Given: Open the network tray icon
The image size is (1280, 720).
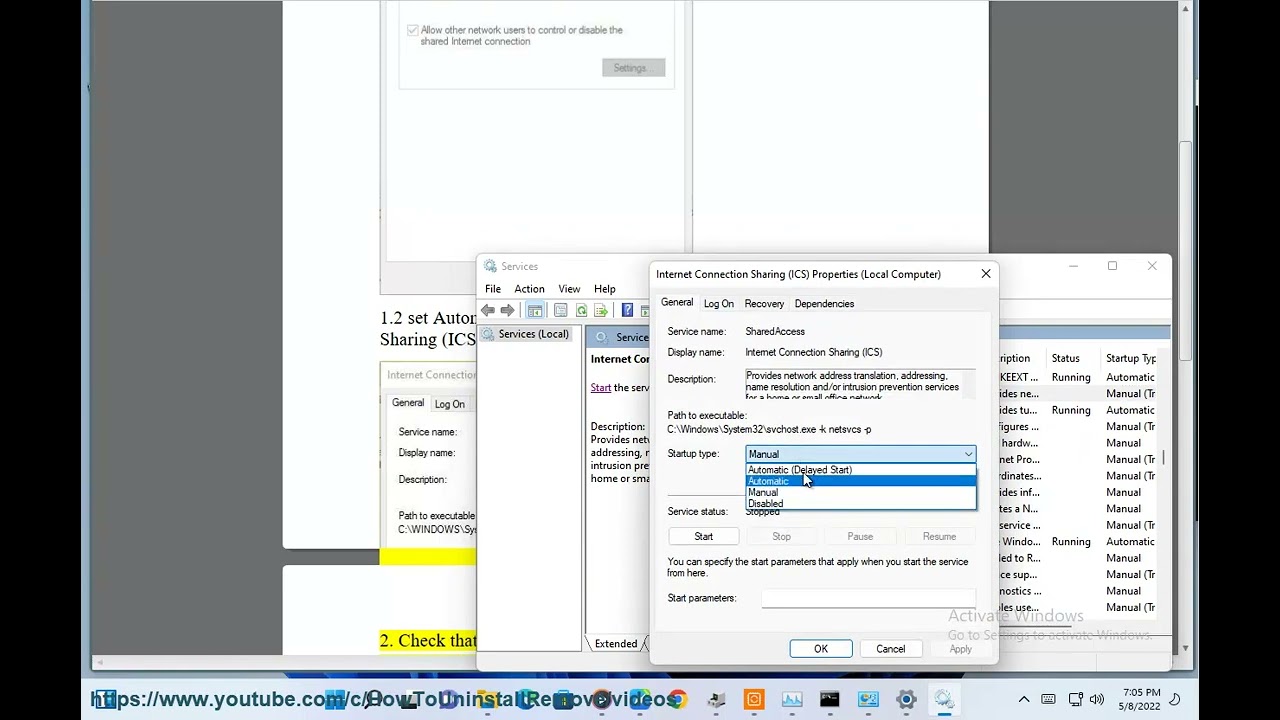Looking at the screenshot, I should tap(1076, 700).
